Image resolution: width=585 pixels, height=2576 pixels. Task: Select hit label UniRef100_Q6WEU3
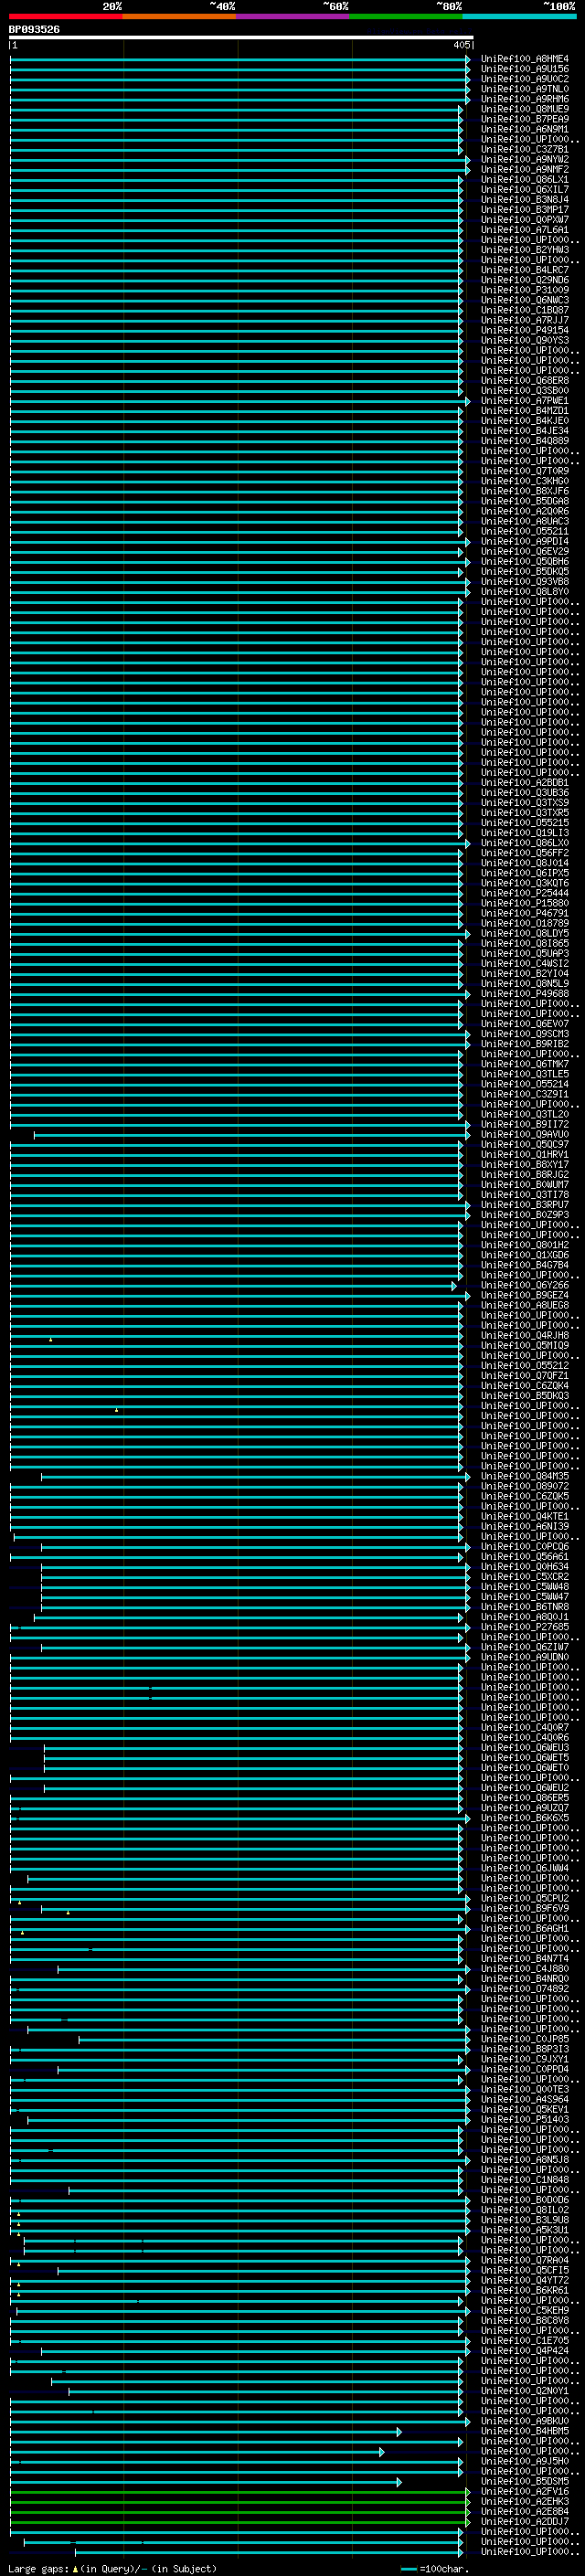point(524,1747)
